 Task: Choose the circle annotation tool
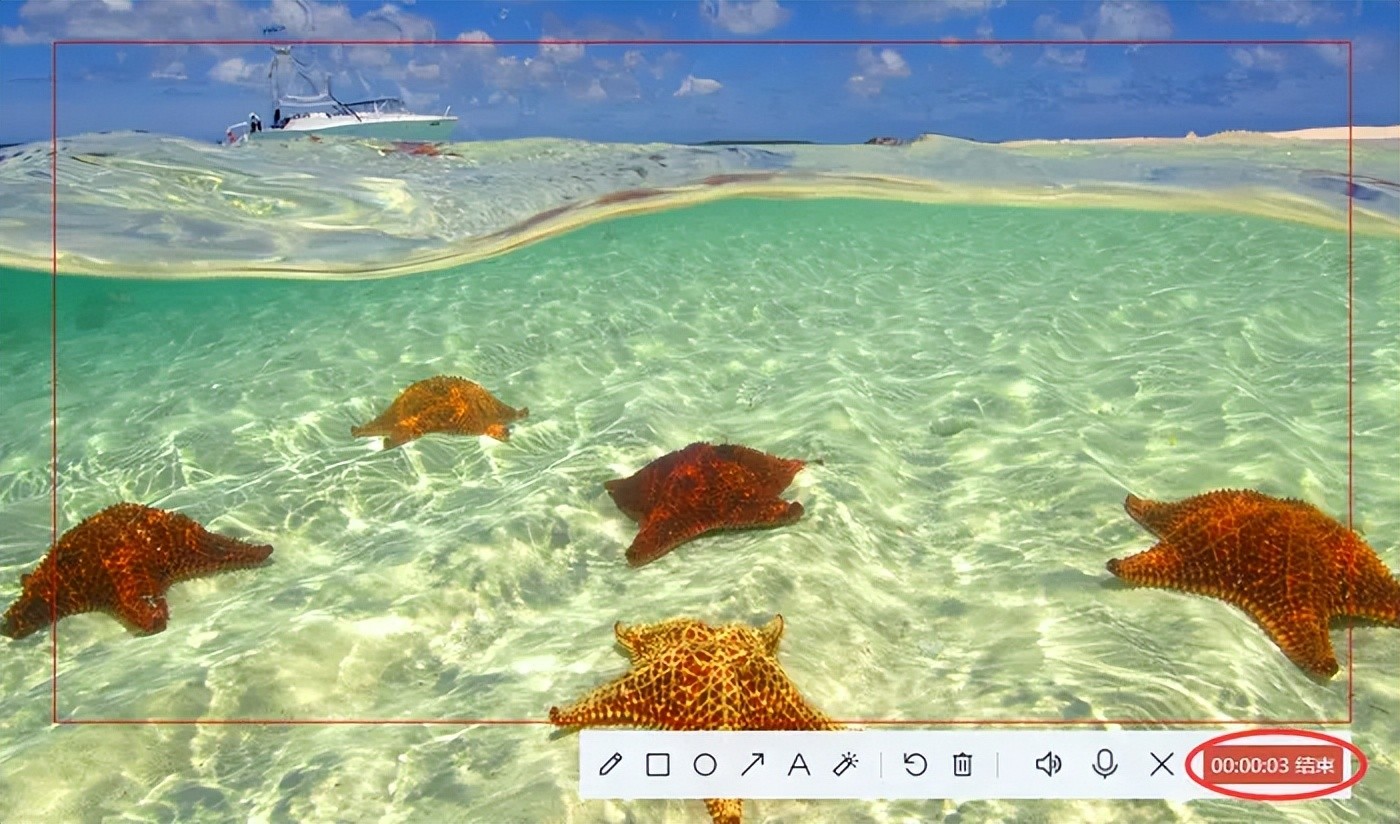(x=705, y=765)
